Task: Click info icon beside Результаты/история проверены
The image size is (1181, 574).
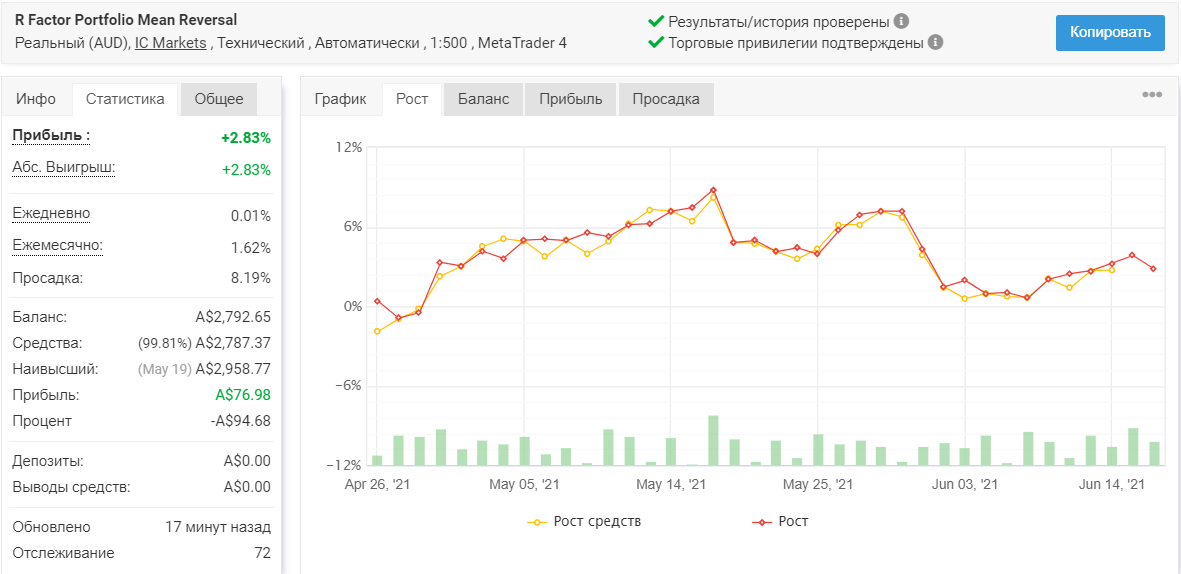Action: click(902, 21)
